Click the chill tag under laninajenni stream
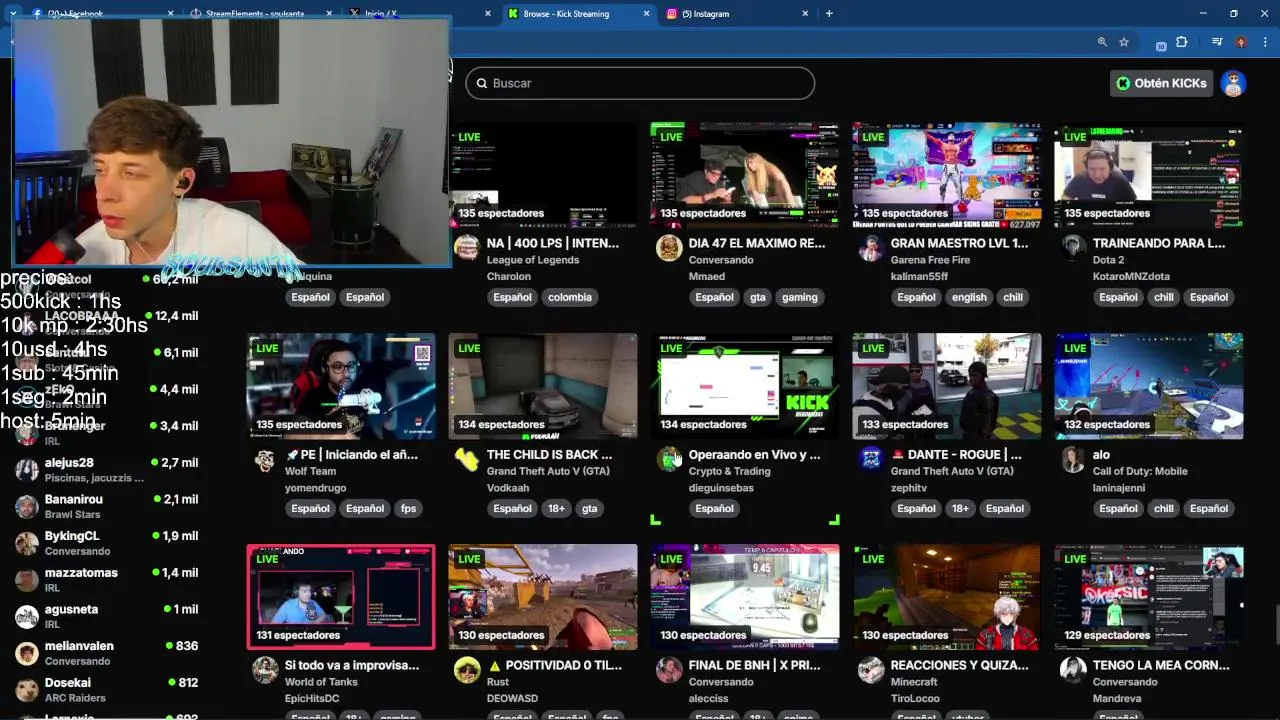Screen dimensions: 1280x720 [1164, 508]
